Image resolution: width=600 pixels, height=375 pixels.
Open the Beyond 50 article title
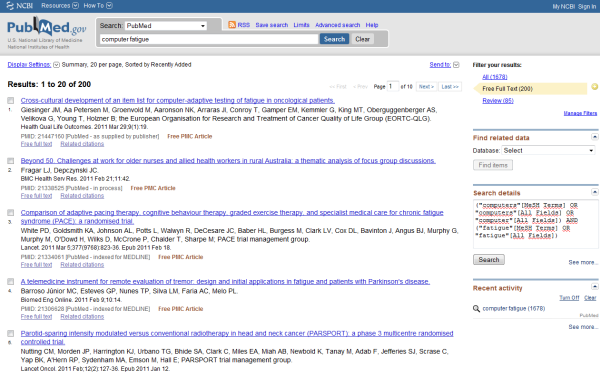(x=228, y=161)
